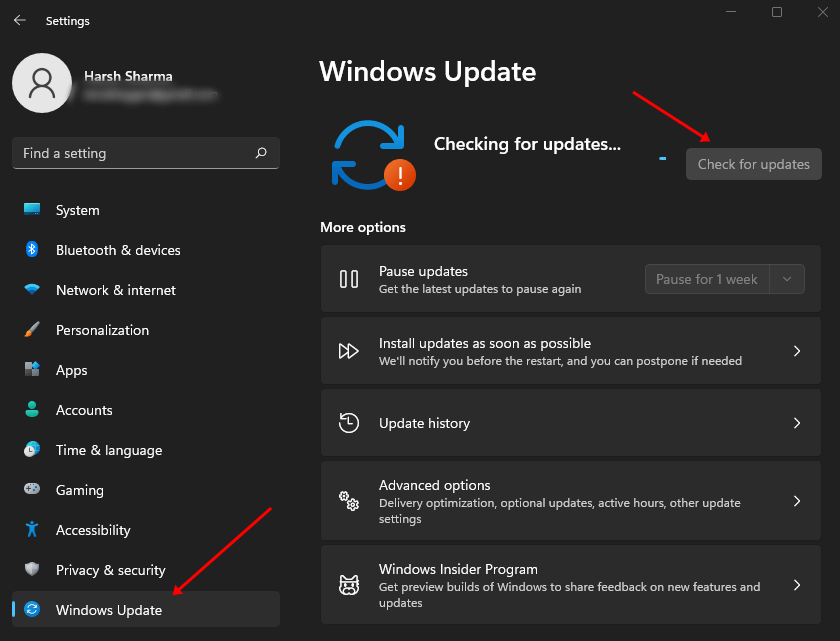Select the Apps icon in the sidebar

(32, 370)
